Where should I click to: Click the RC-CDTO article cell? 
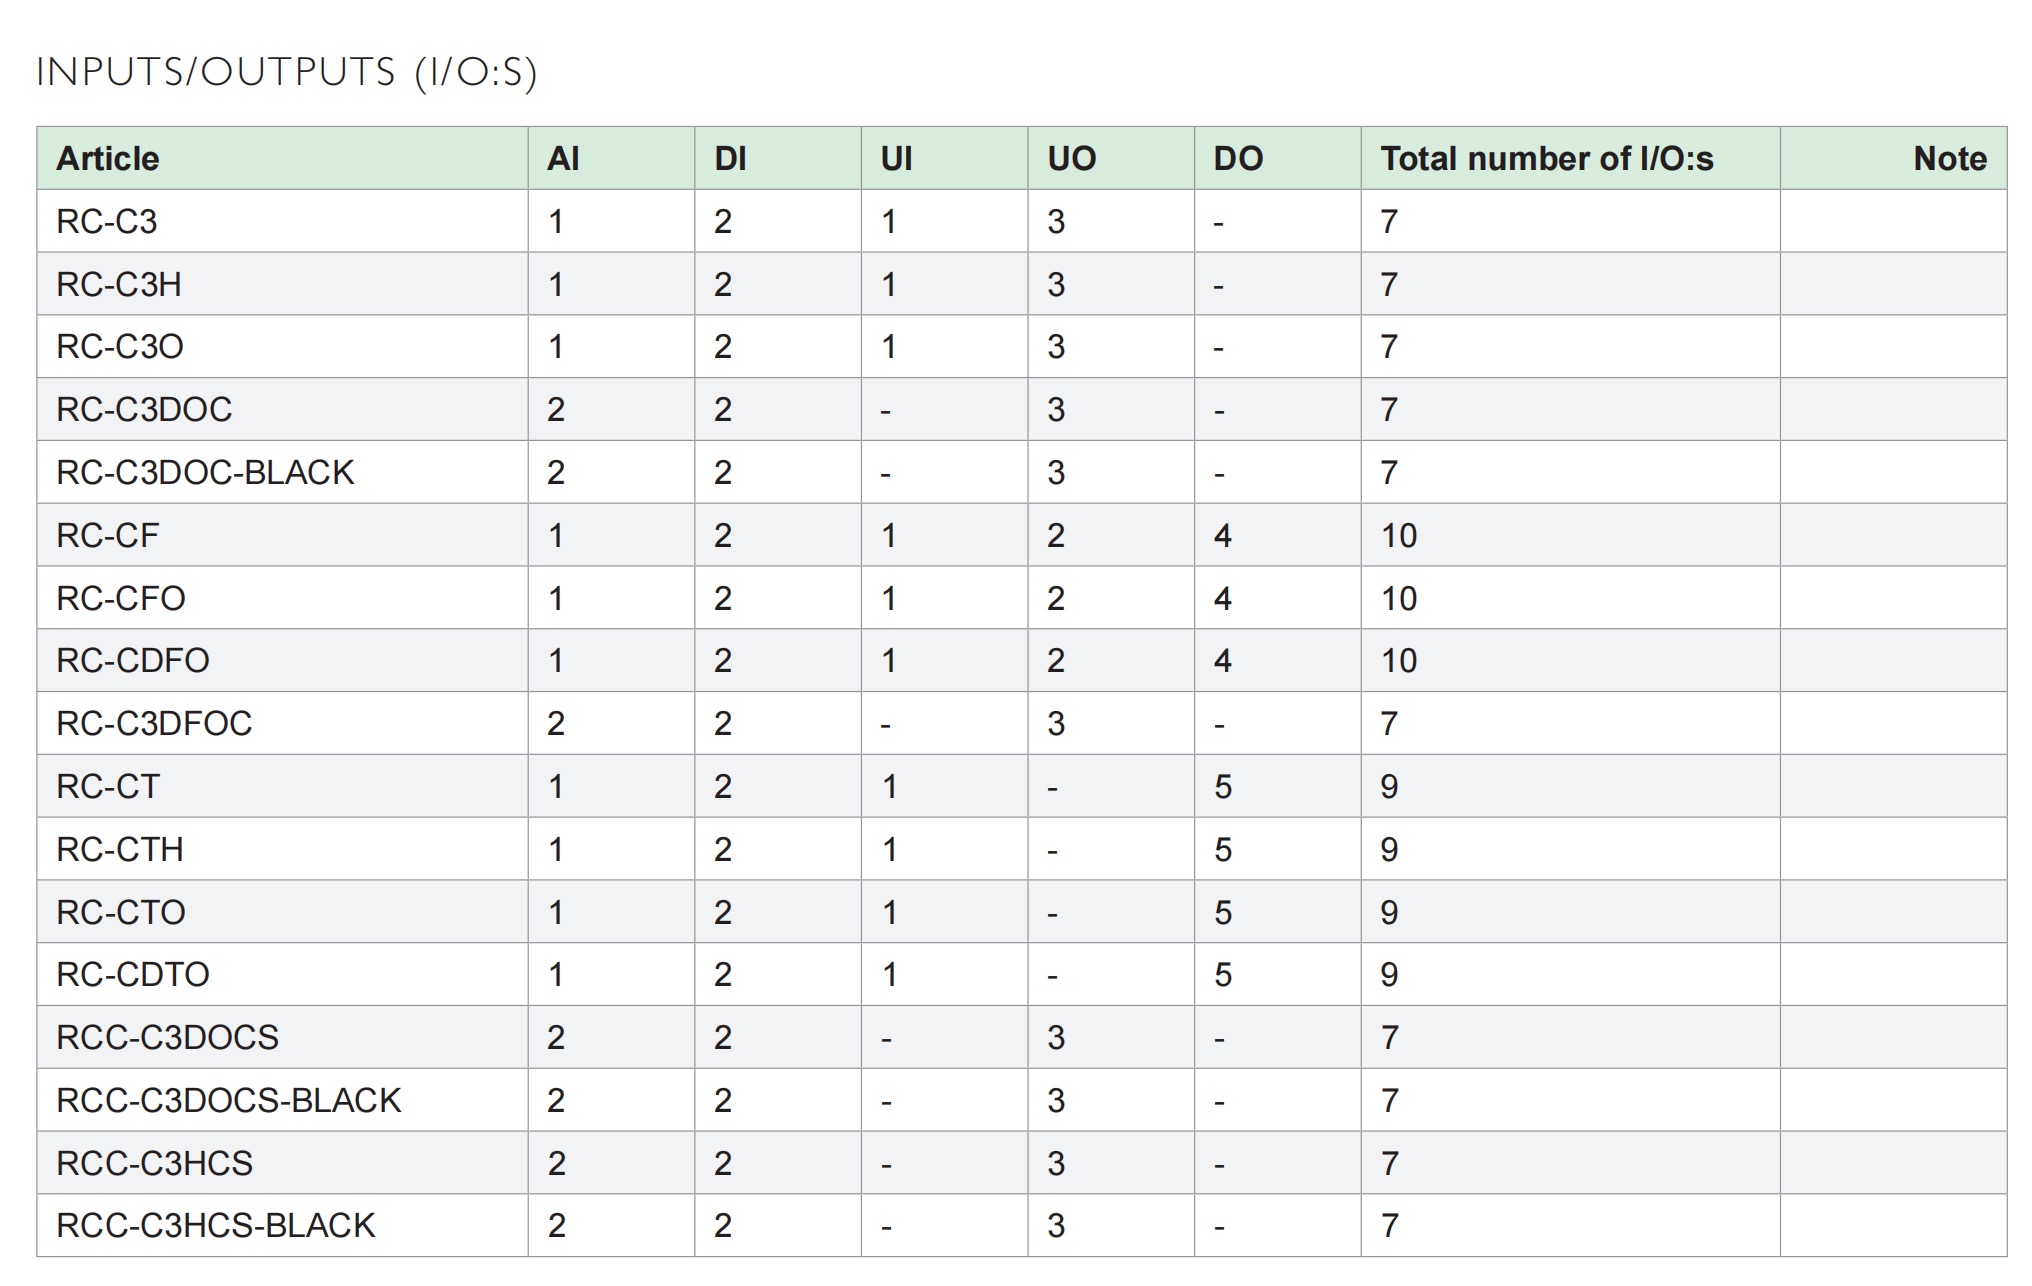click(133, 975)
